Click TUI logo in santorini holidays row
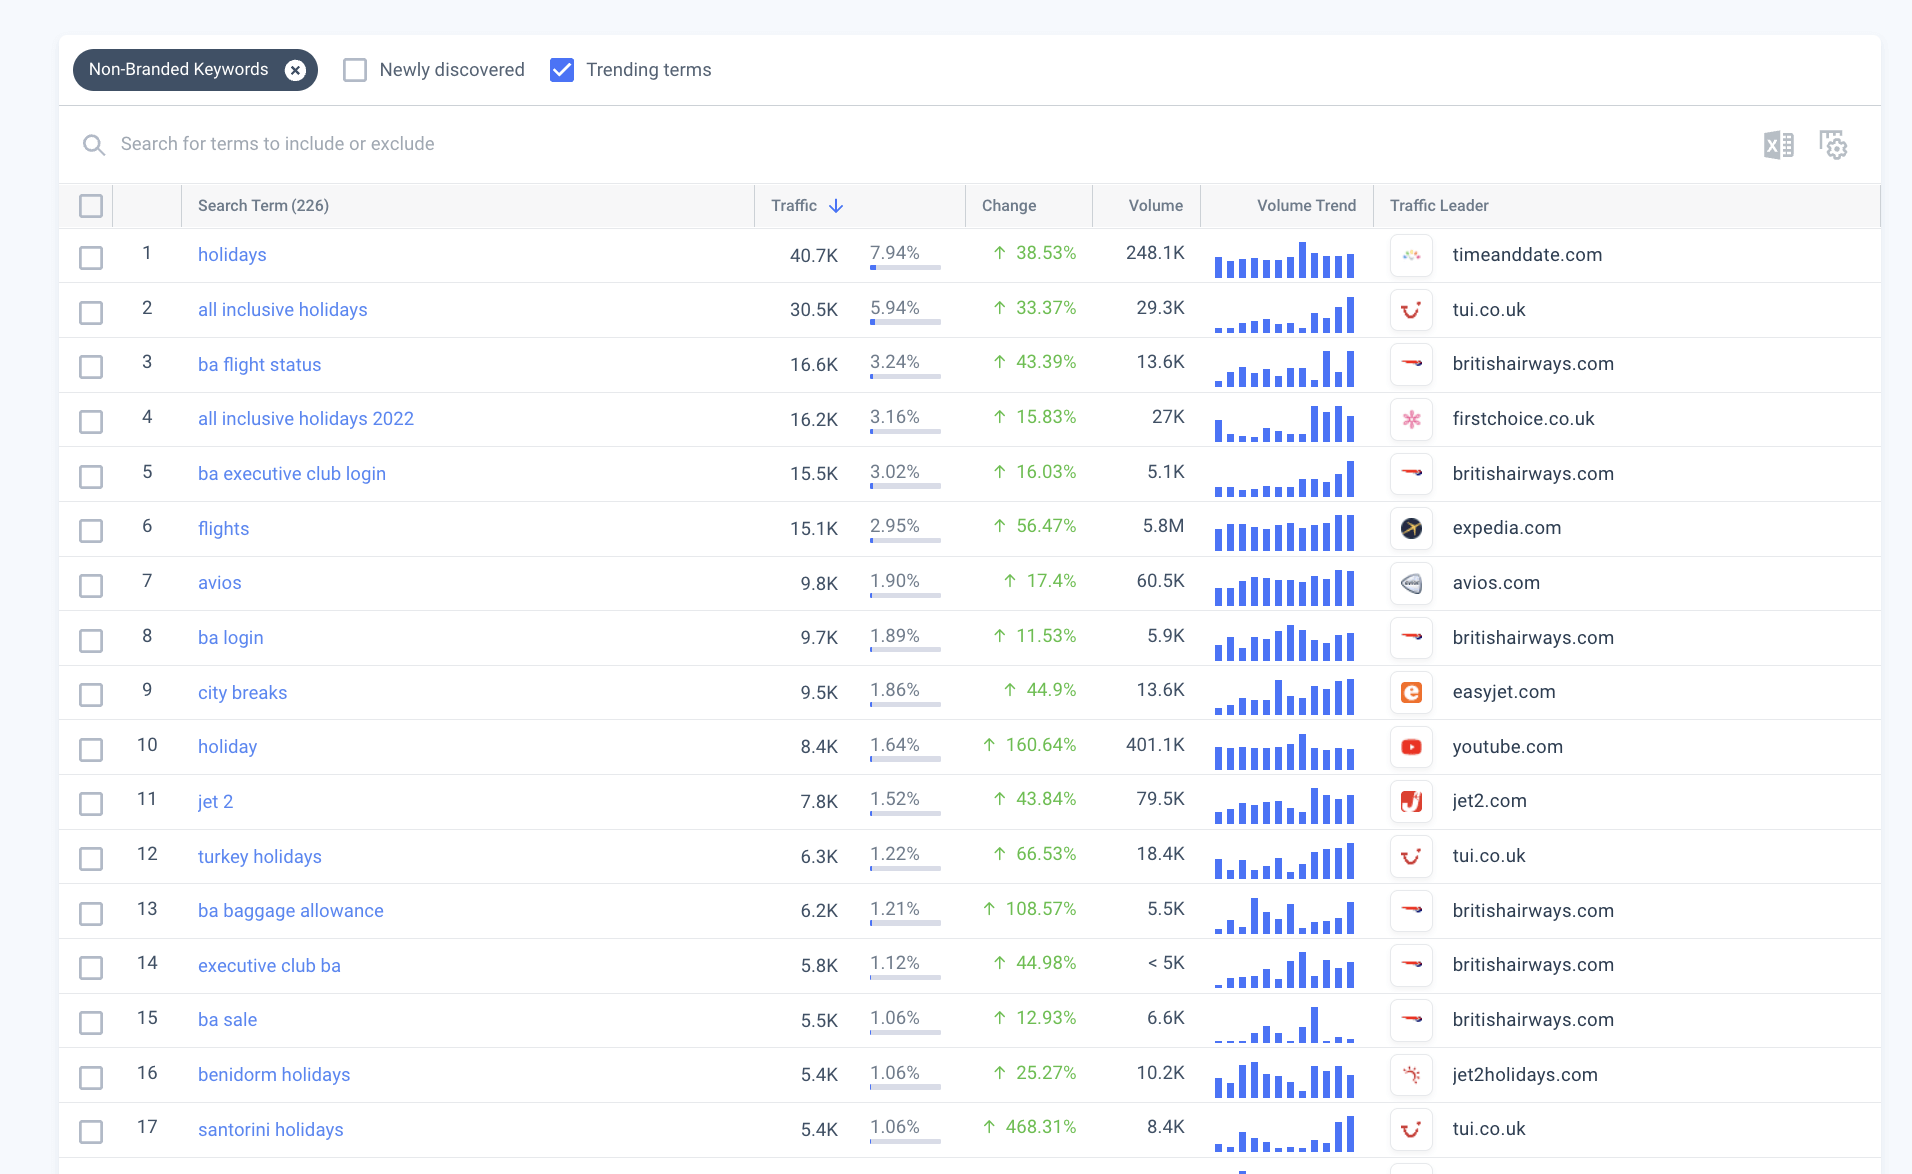The image size is (1912, 1174). point(1411,1129)
